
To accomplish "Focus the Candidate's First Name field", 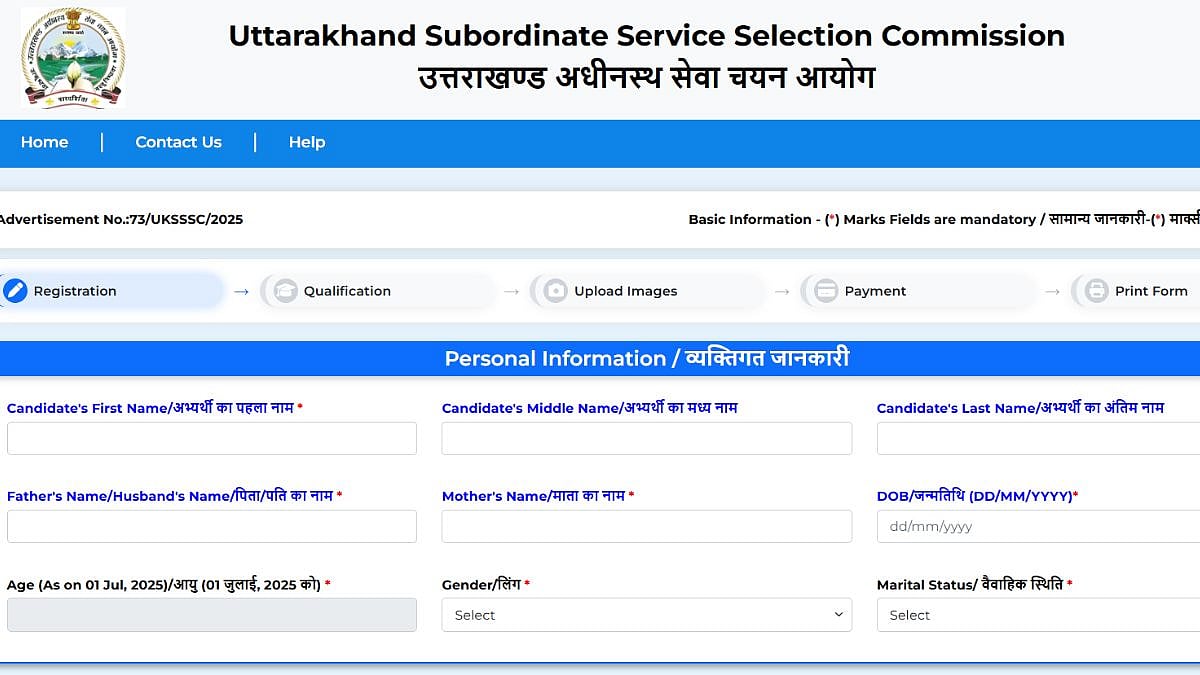I will (212, 438).
